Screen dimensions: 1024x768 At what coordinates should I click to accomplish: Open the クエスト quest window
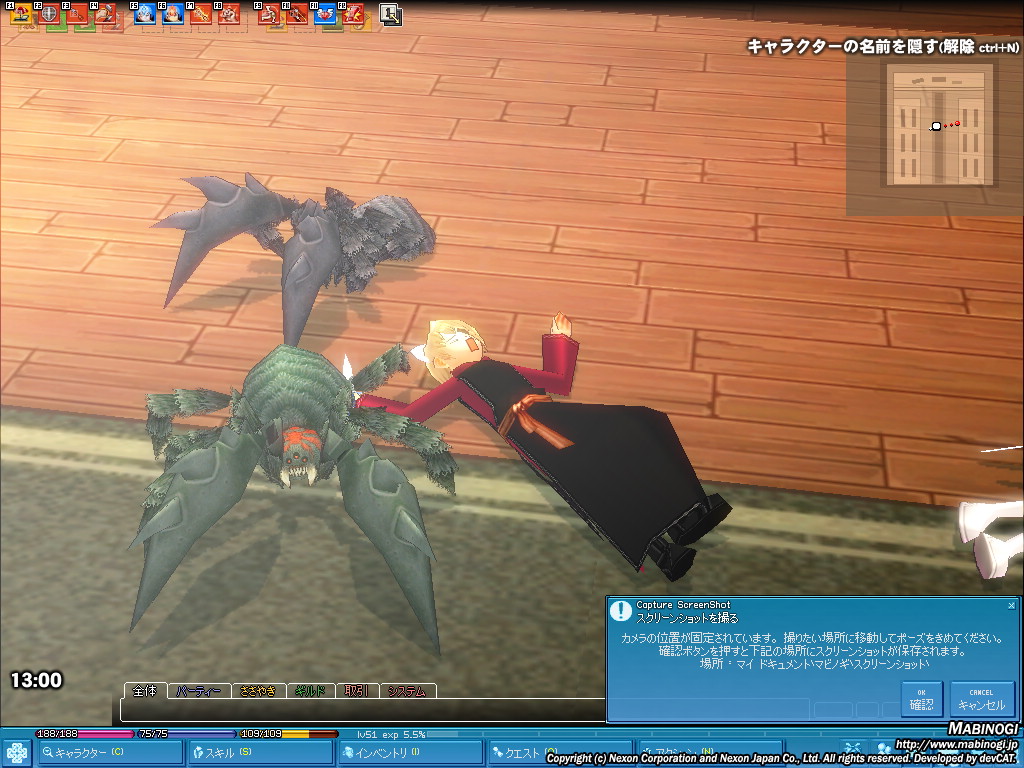pos(560,753)
